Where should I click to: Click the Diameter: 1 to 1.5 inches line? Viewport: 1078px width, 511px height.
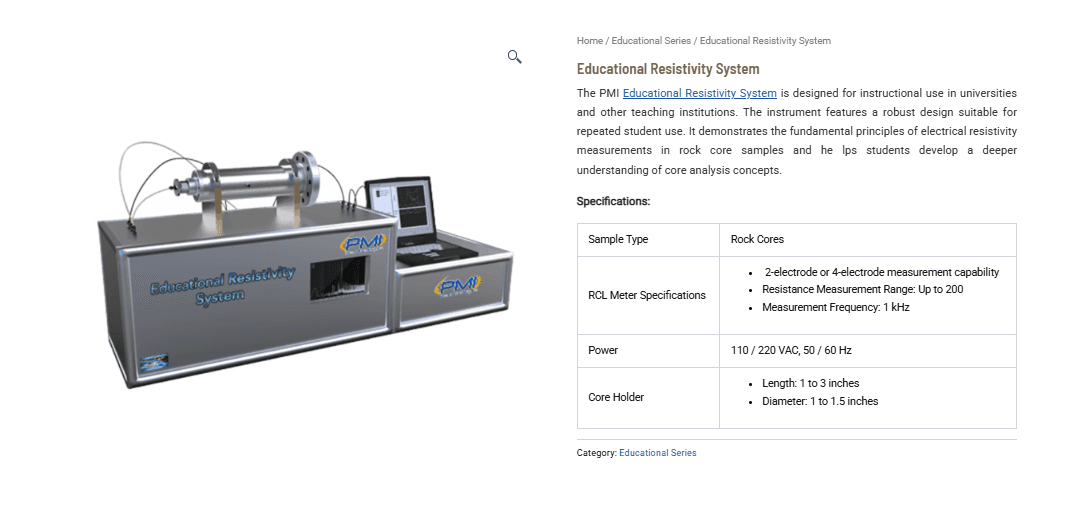(820, 402)
